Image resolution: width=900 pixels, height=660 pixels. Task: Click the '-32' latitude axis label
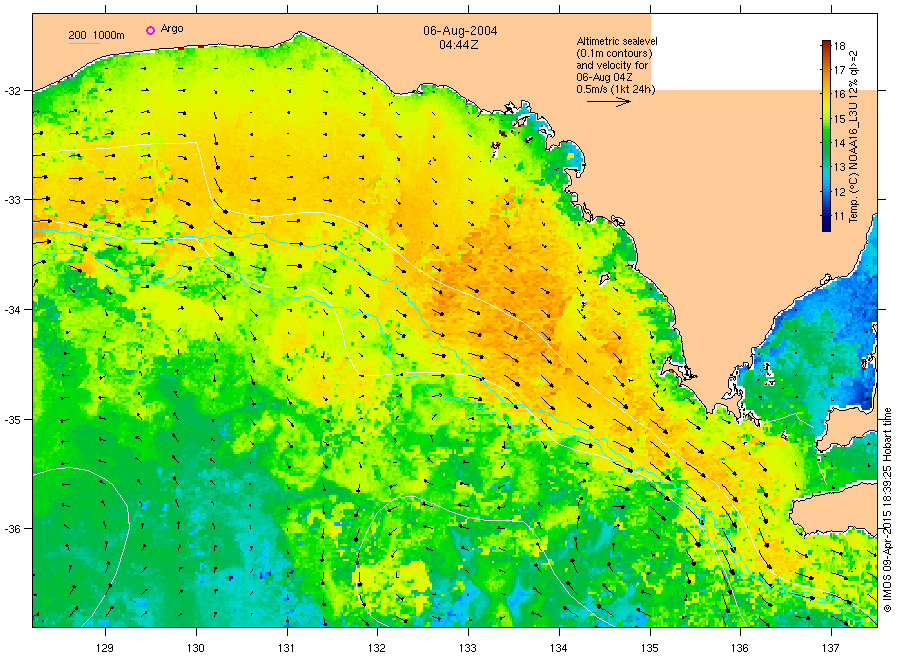tap(13, 91)
